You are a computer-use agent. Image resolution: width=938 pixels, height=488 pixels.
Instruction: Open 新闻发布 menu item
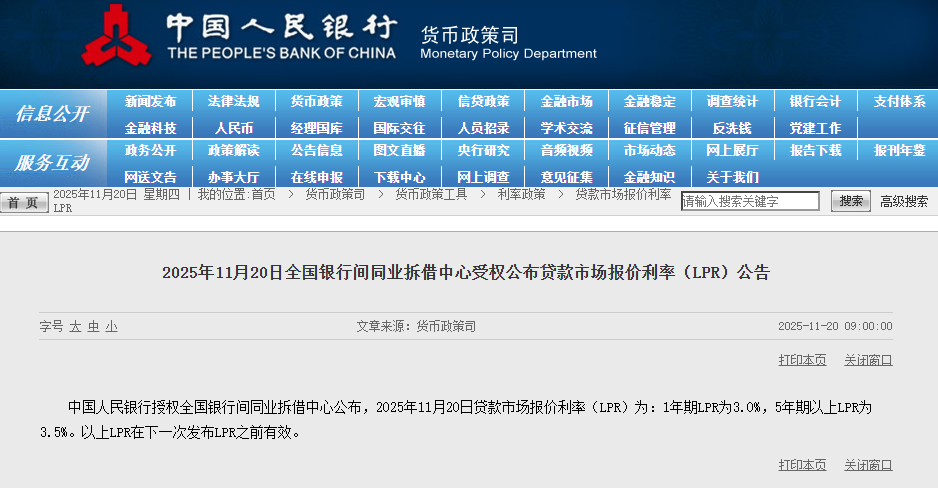click(150, 102)
